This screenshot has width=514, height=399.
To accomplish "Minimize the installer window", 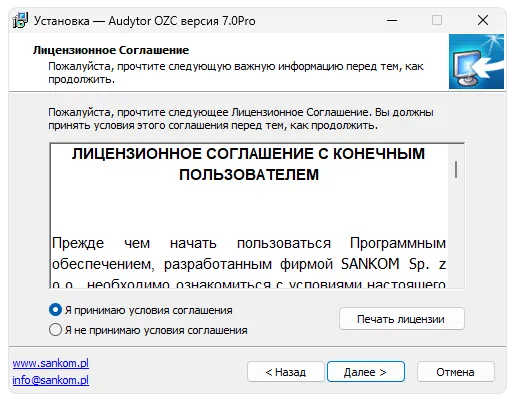I will coord(392,21).
